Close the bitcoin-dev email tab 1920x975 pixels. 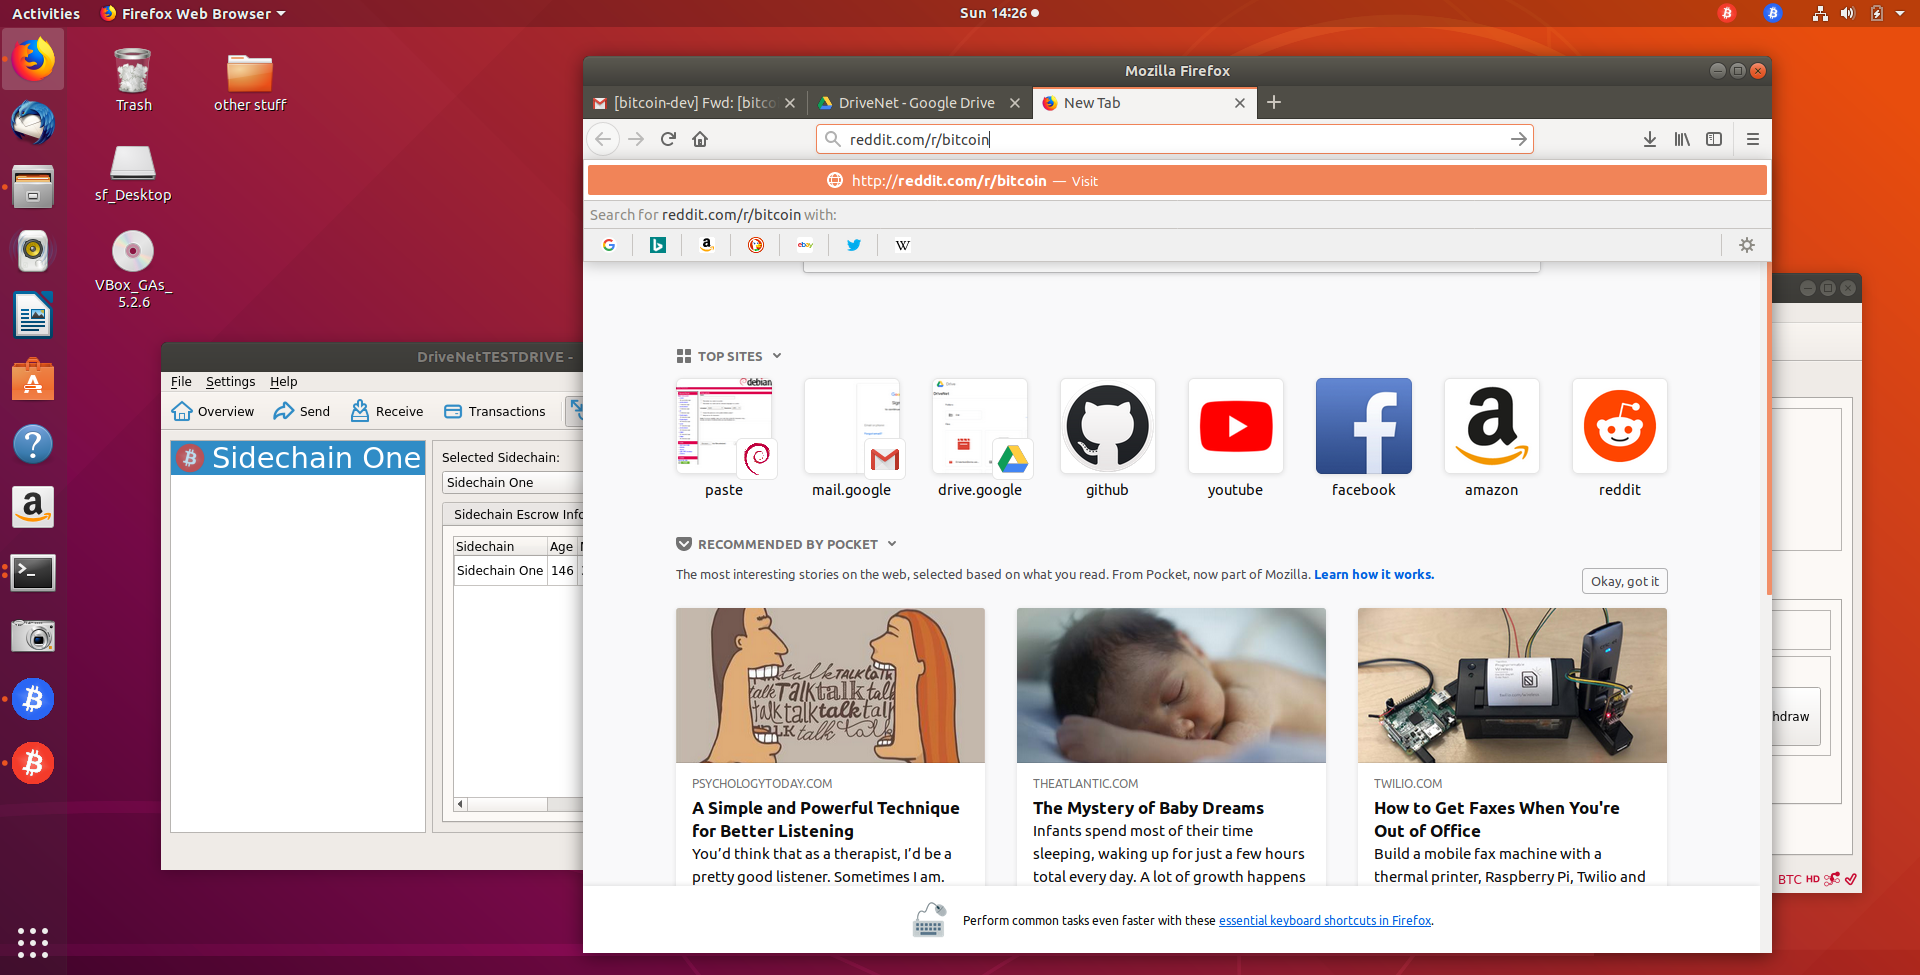click(x=790, y=102)
